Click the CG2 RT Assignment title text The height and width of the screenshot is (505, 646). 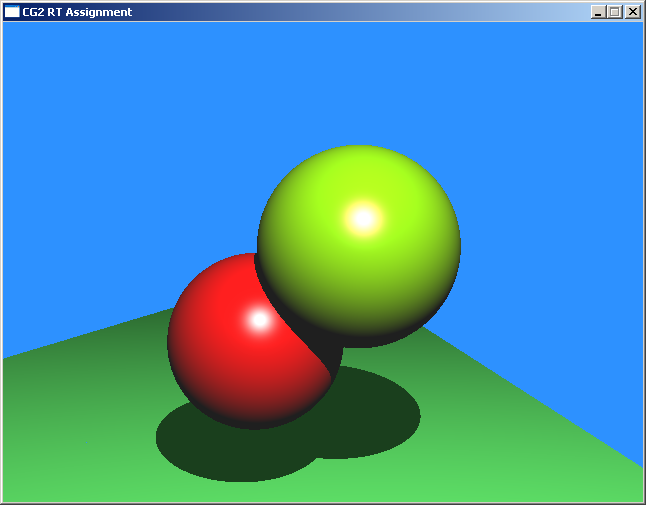(77, 12)
